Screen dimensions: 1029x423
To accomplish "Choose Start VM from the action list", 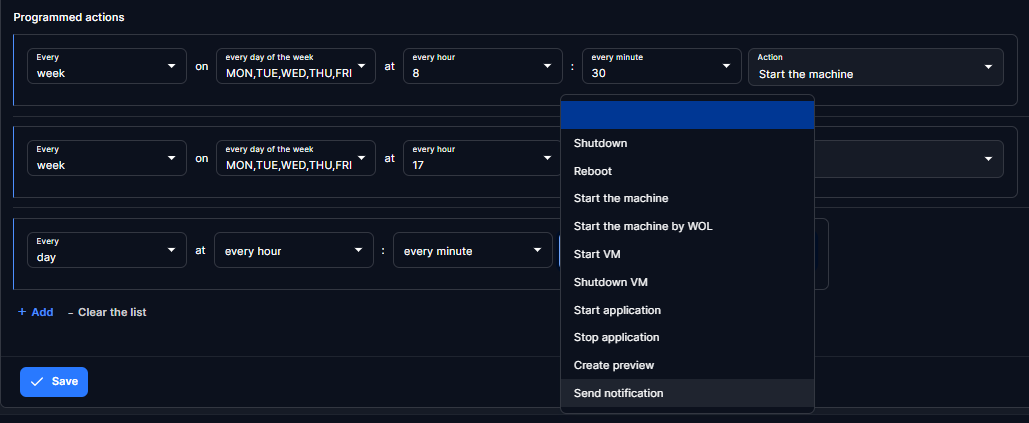I will click(687, 254).
